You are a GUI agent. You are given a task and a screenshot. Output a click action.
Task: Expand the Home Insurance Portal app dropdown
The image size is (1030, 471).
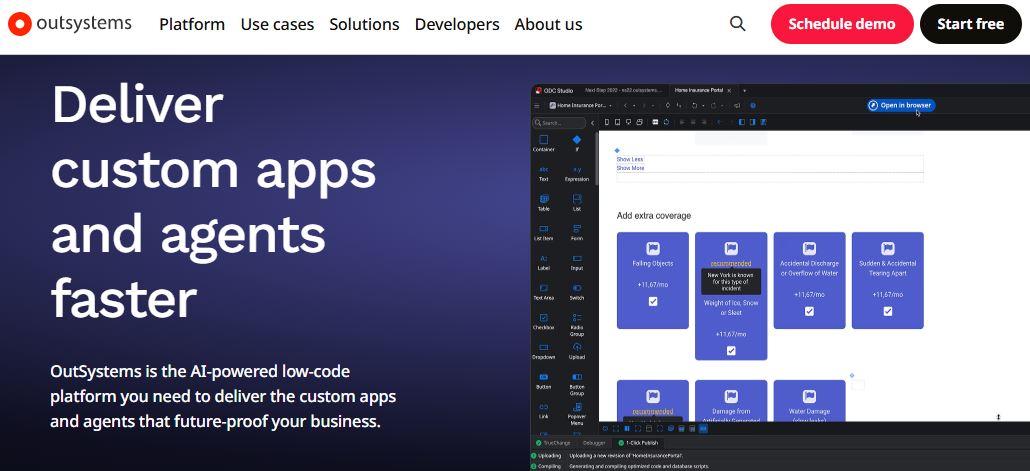(580, 105)
